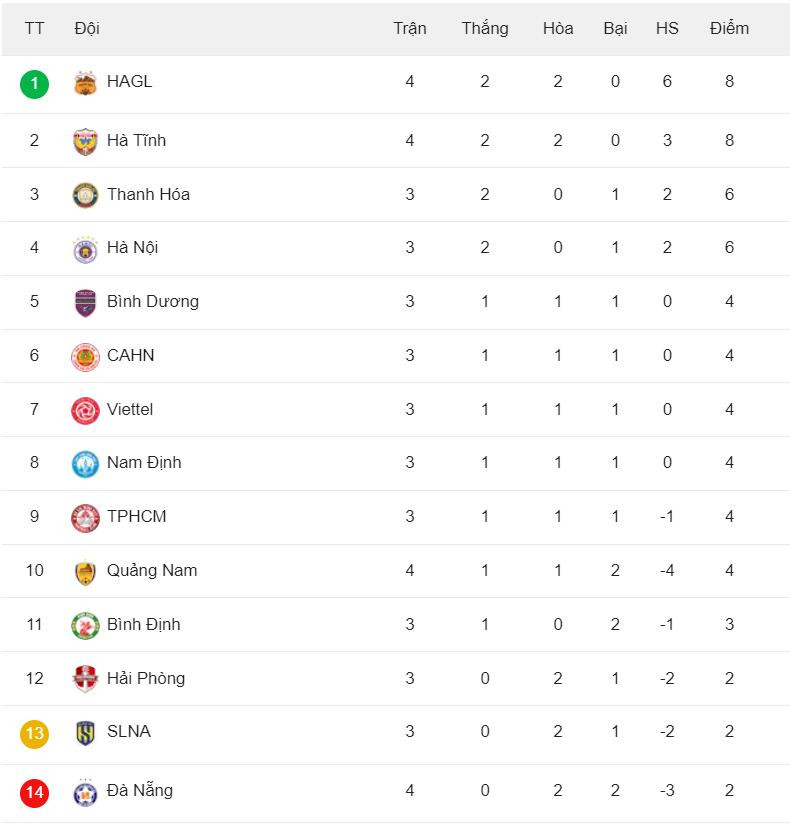Open the Bình Định team name
Screen dimensions: 790x826
144,624
